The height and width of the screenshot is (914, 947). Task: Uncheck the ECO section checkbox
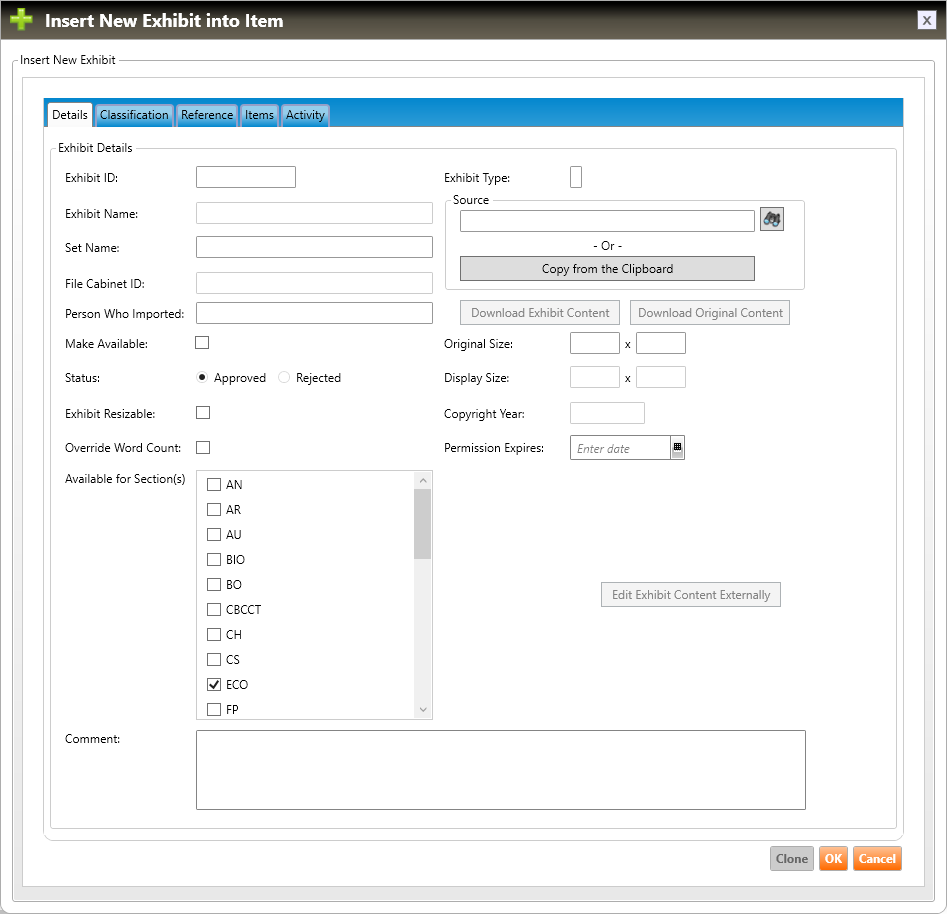coord(213,685)
